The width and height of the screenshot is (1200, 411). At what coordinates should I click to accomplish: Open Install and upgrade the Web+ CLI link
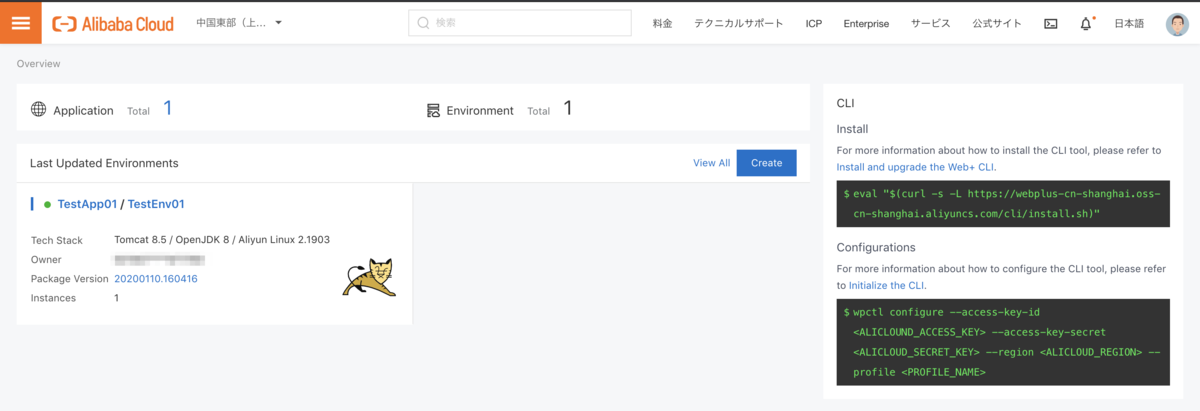tap(916, 167)
